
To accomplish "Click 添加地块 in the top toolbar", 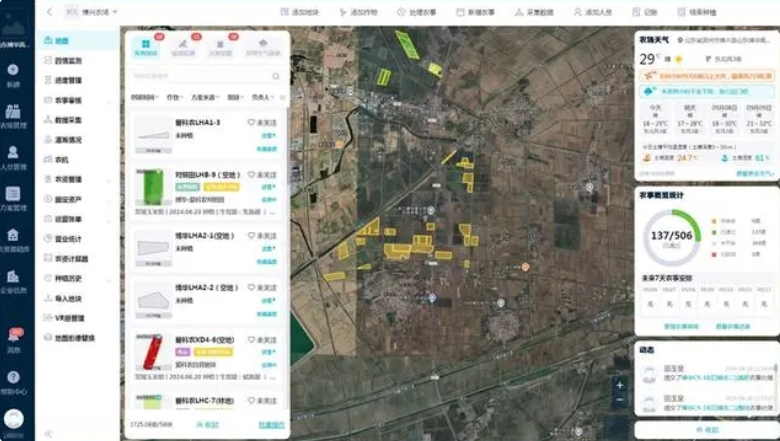I will coord(299,12).
